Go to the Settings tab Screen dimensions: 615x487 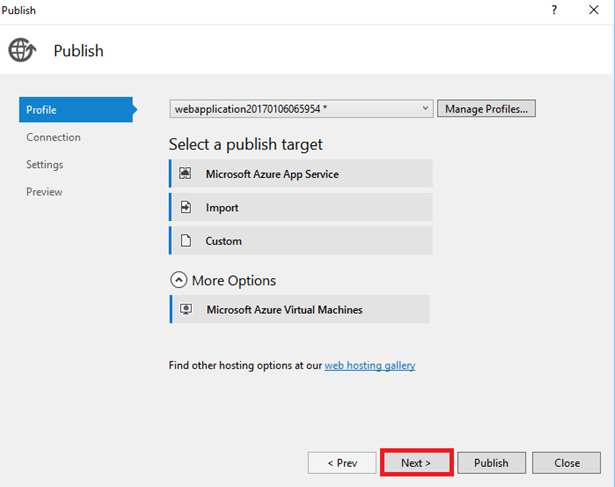pyautogui.click(x=45, y=164)
